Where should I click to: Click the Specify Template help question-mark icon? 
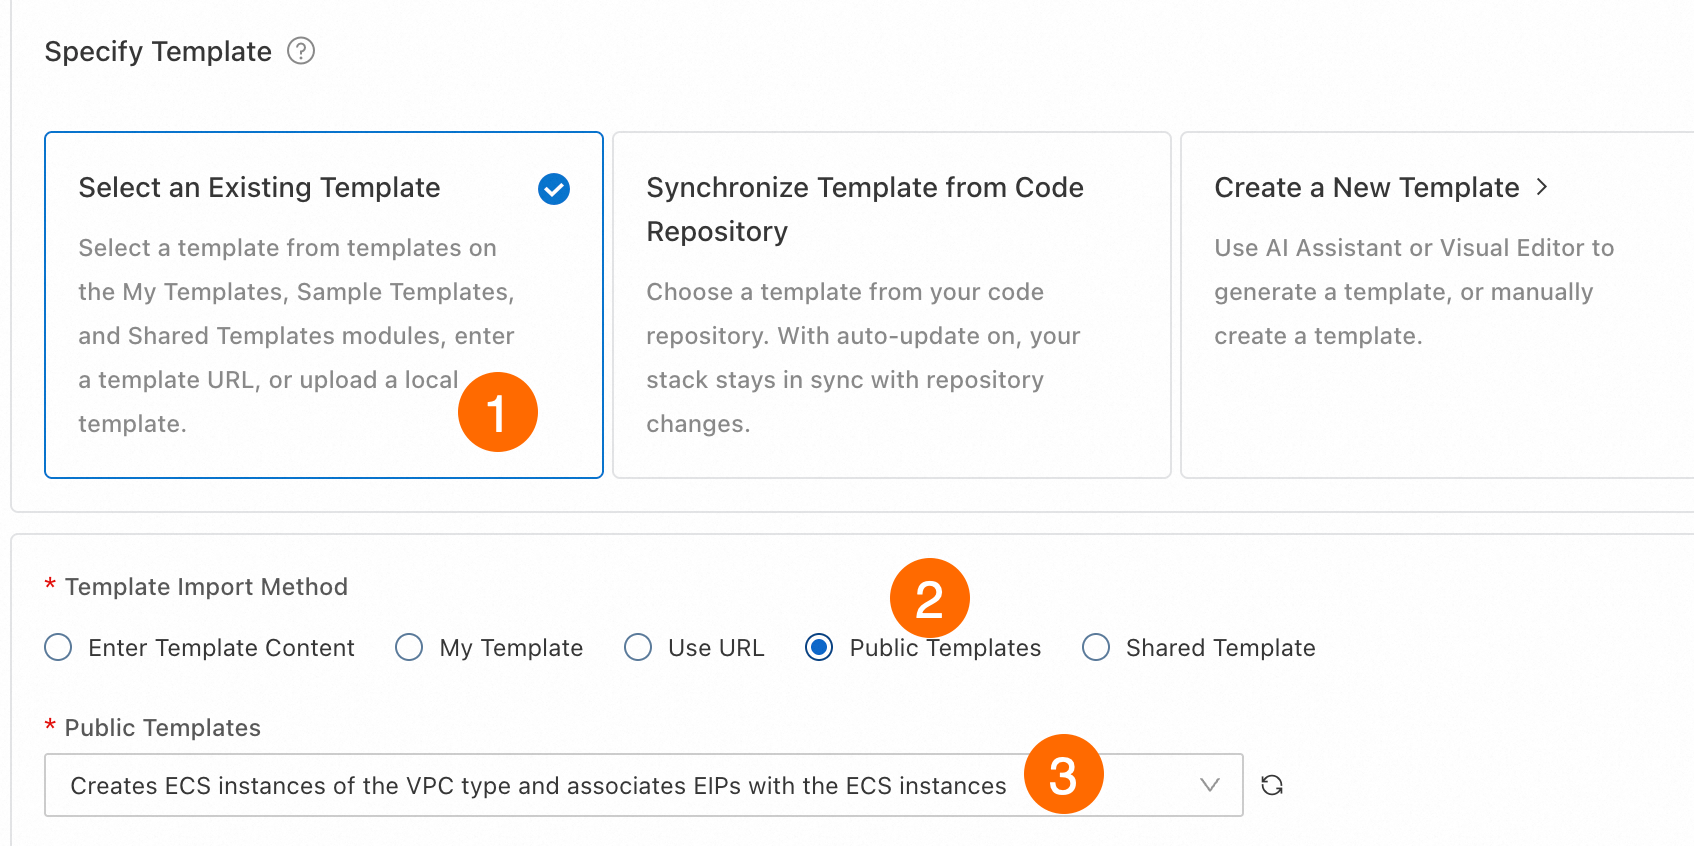(301, 51)
